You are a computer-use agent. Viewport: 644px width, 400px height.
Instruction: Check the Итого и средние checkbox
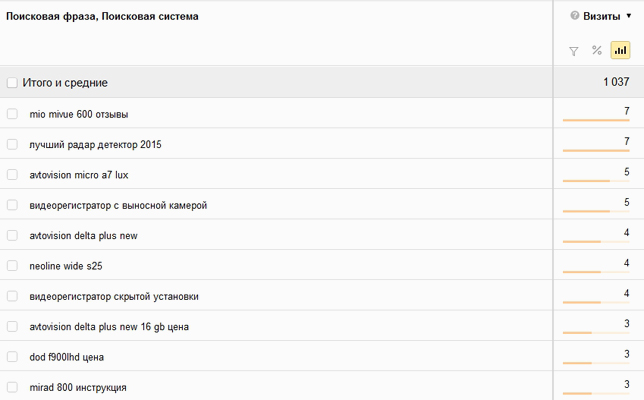(x=12, y=83)
